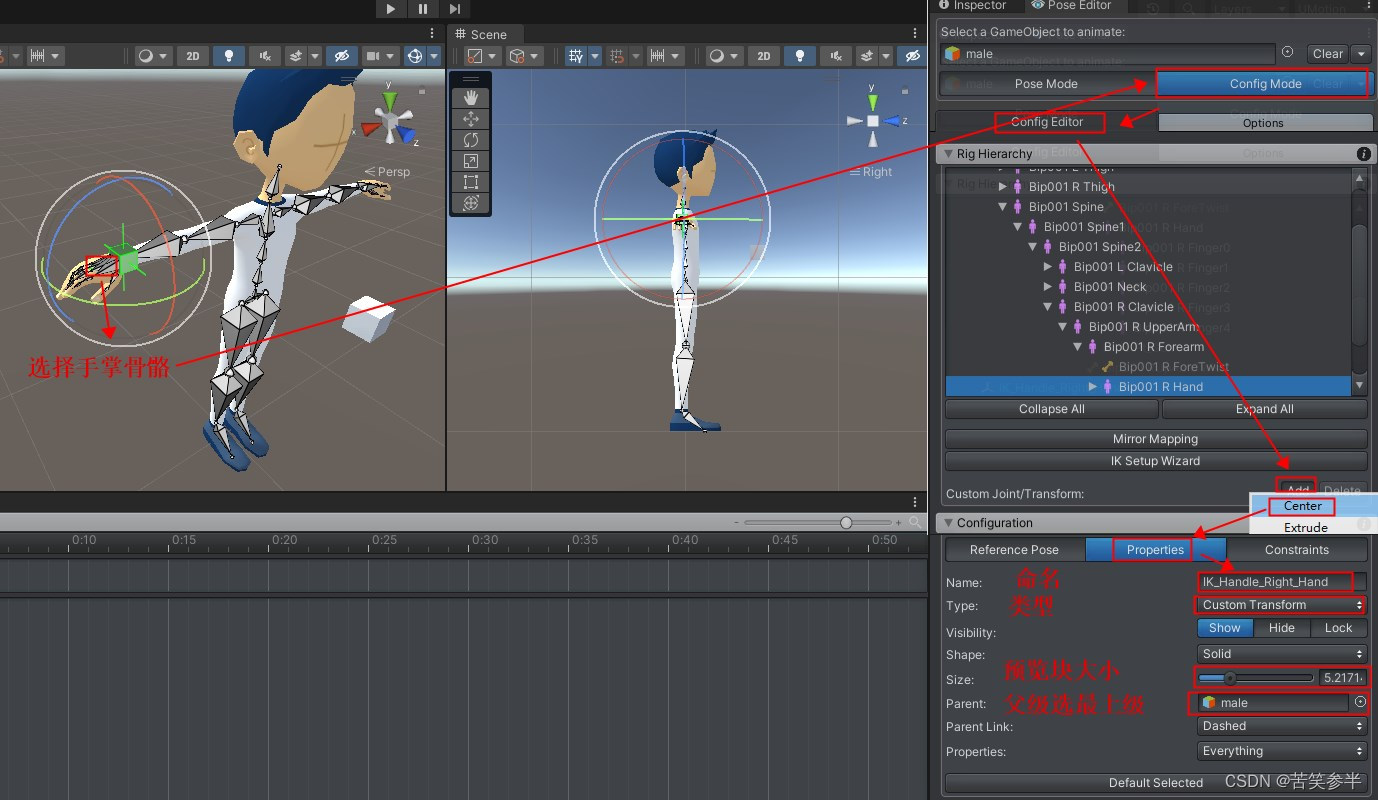Screen dimensions: 1378x800
Task: Click the IK_Handle_Right_Hand name field
Action: pos(1275,581)
